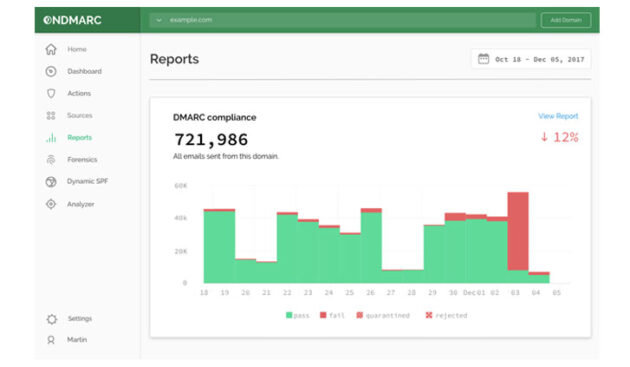Click the View Report link
This screenshot has height=367, width=630.
coord(558,116)
